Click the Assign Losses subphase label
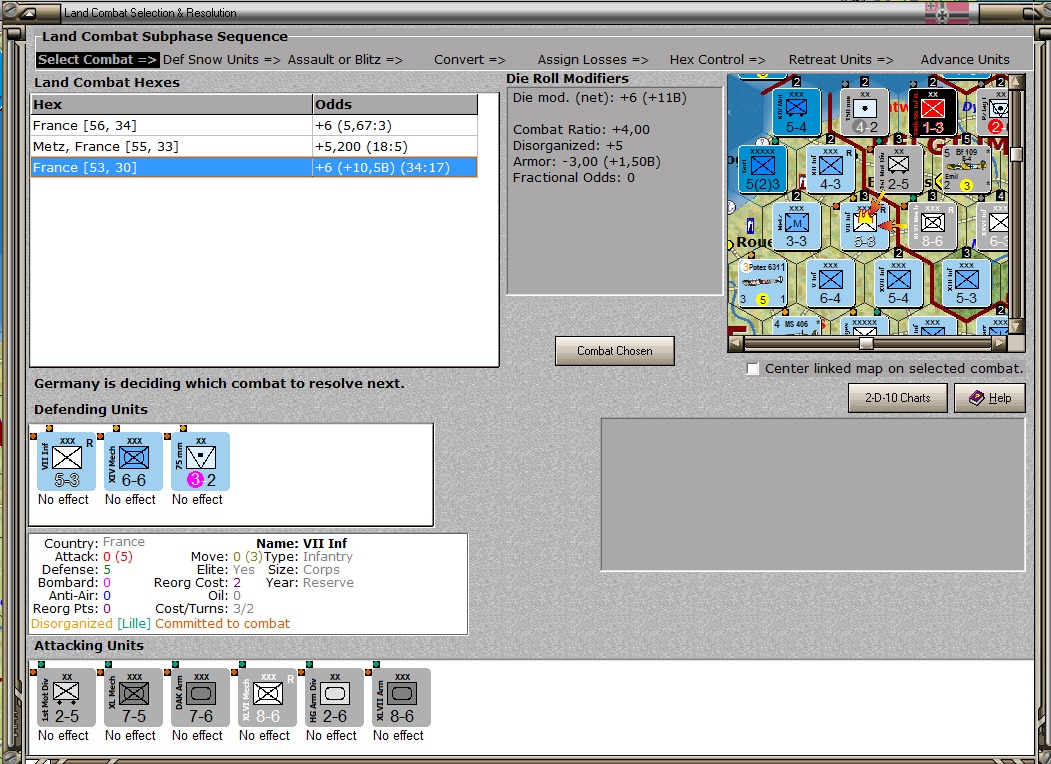1051x764 pixels. tap(593, 60)
